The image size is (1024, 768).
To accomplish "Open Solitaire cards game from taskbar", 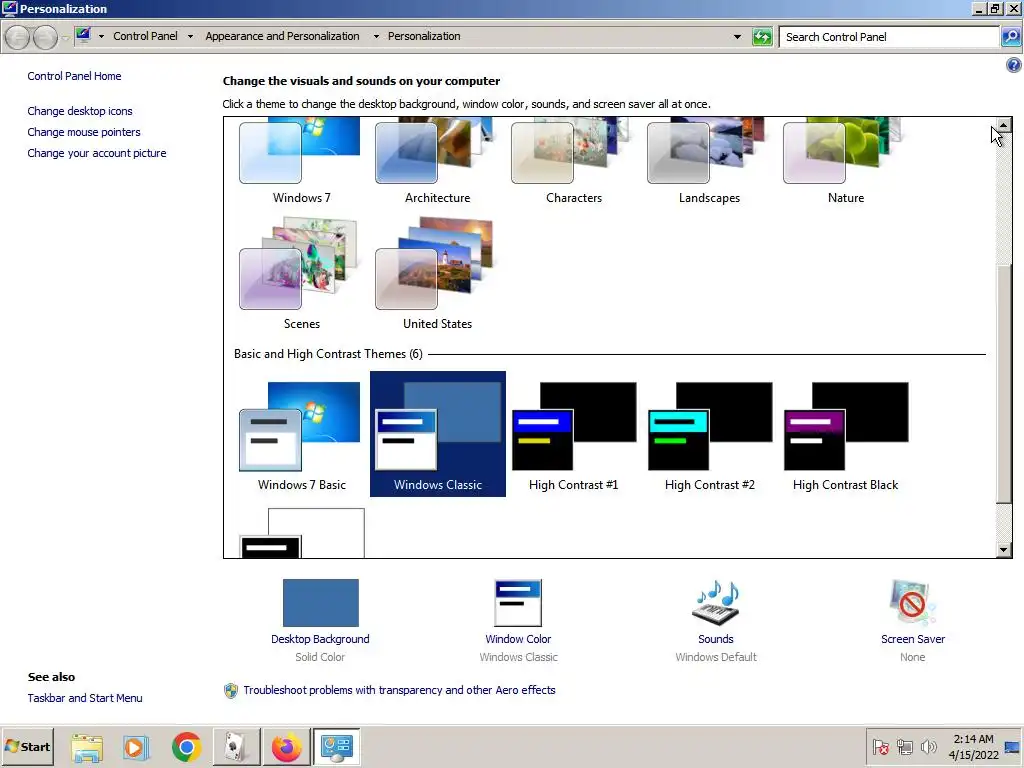I will 236,747.
